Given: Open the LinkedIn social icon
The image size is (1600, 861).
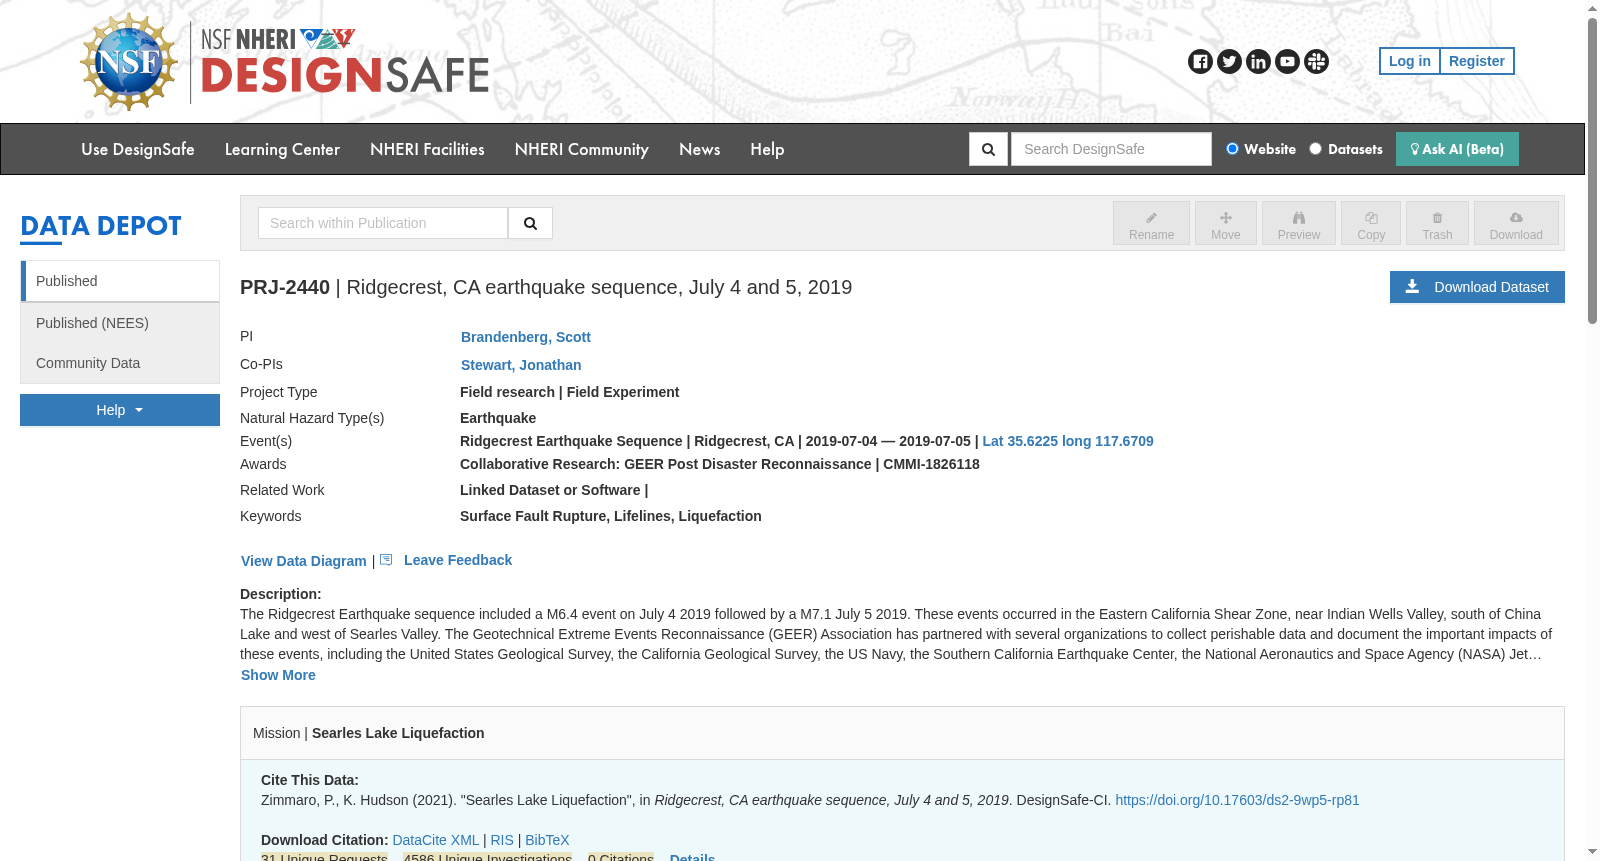Looking at the screenshot, I should (1258, 62).
